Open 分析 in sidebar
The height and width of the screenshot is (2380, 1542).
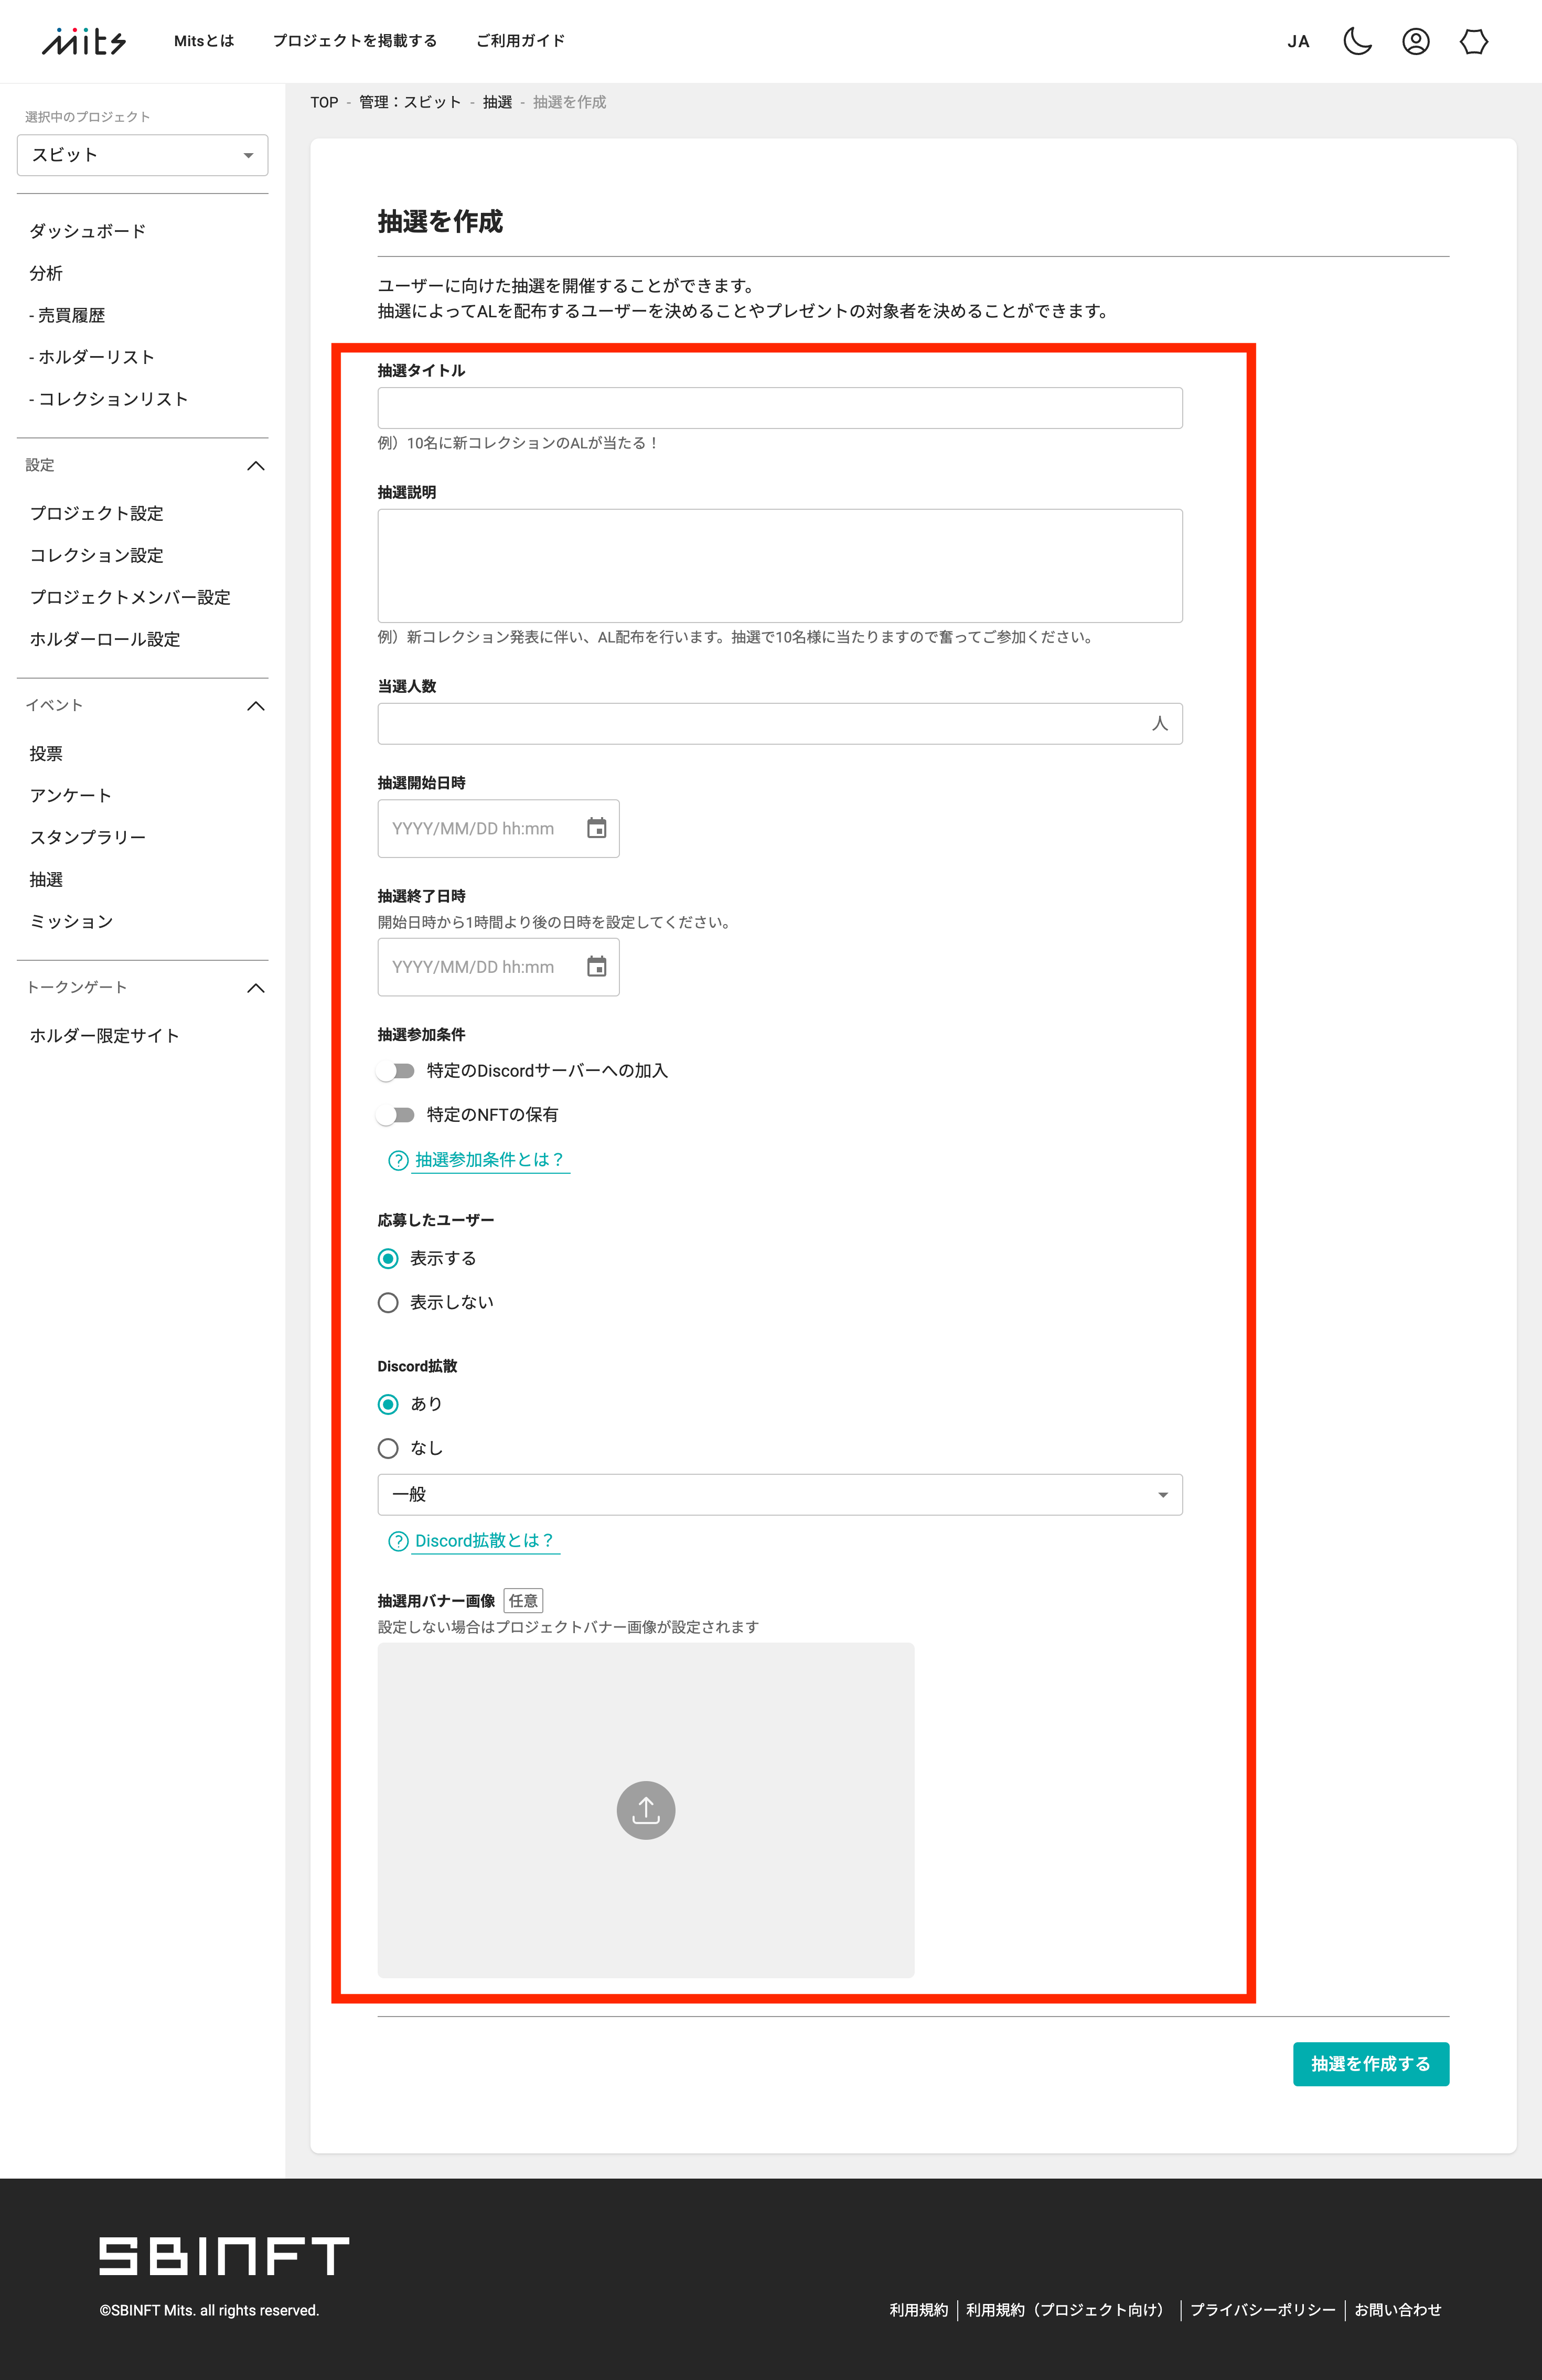point(46,273)
